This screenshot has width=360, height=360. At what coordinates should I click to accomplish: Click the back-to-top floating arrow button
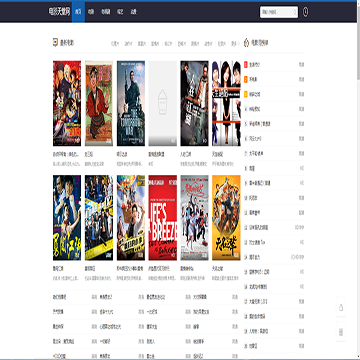pyautogui.click(x=341, y=307)
